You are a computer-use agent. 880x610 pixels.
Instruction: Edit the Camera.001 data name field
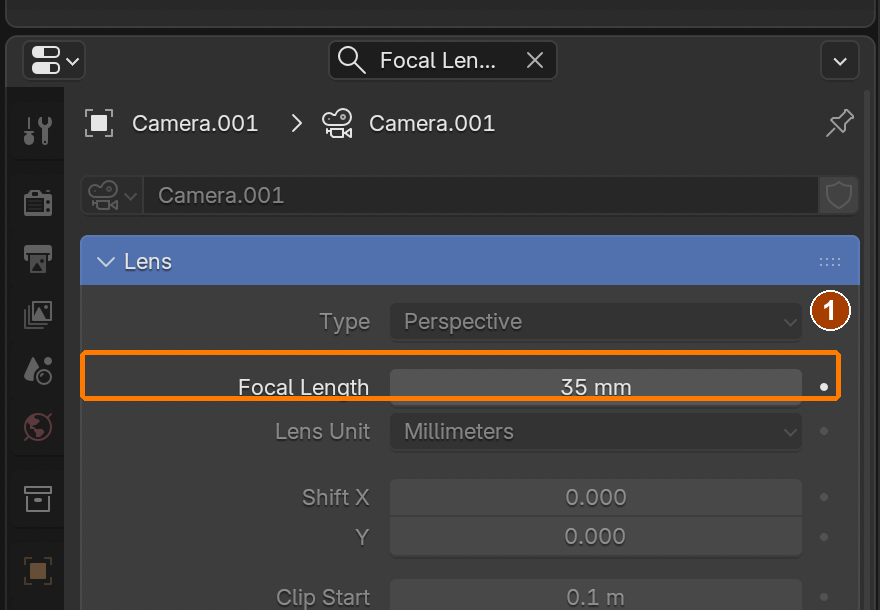480,195
